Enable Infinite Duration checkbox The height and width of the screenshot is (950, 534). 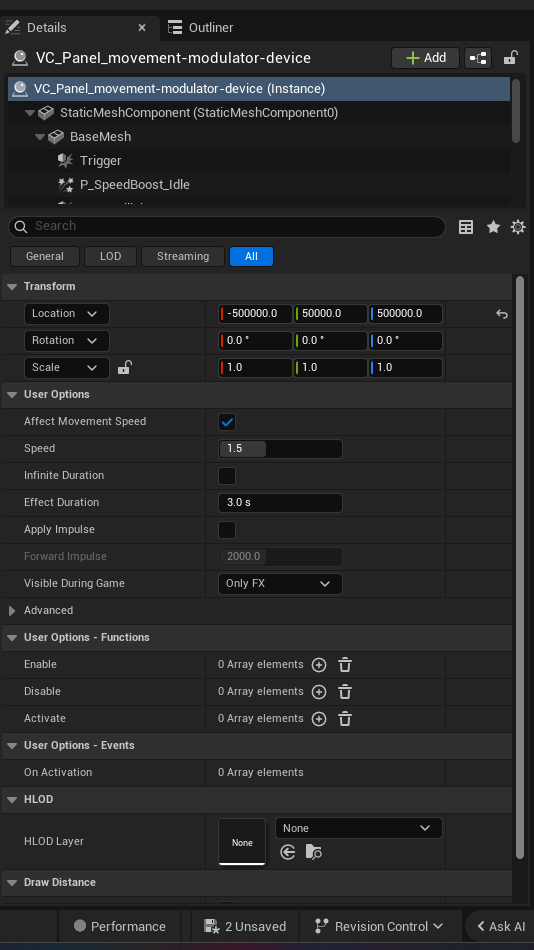click(x=227, y=476)
